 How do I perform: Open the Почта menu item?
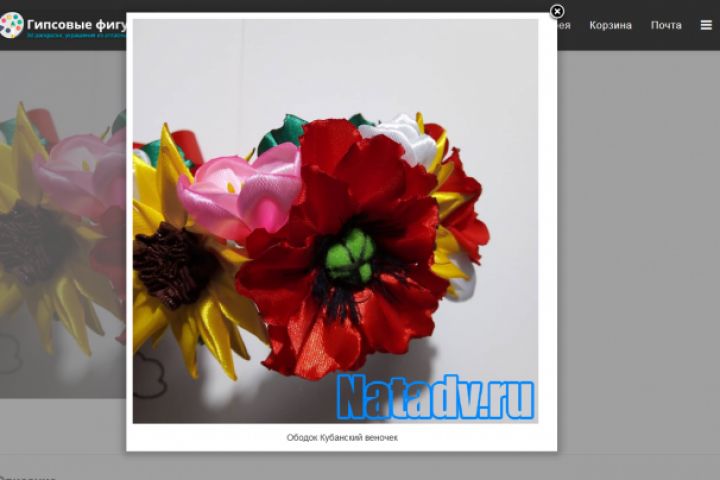tap(666, 25)
